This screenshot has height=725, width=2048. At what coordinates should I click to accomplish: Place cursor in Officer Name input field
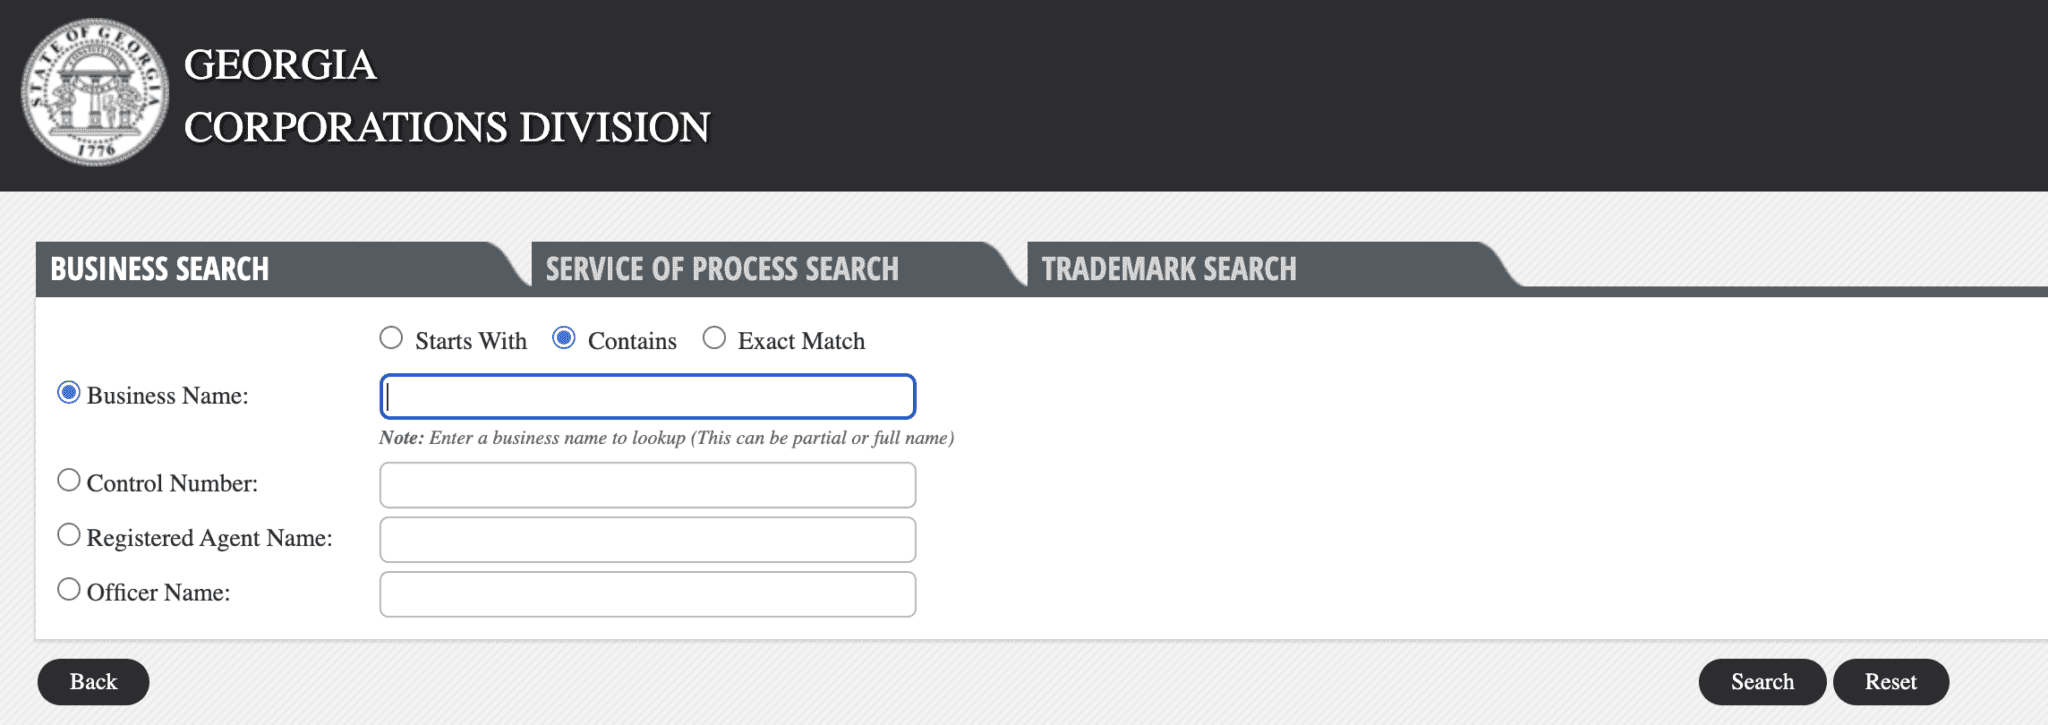tap(647, 595)
